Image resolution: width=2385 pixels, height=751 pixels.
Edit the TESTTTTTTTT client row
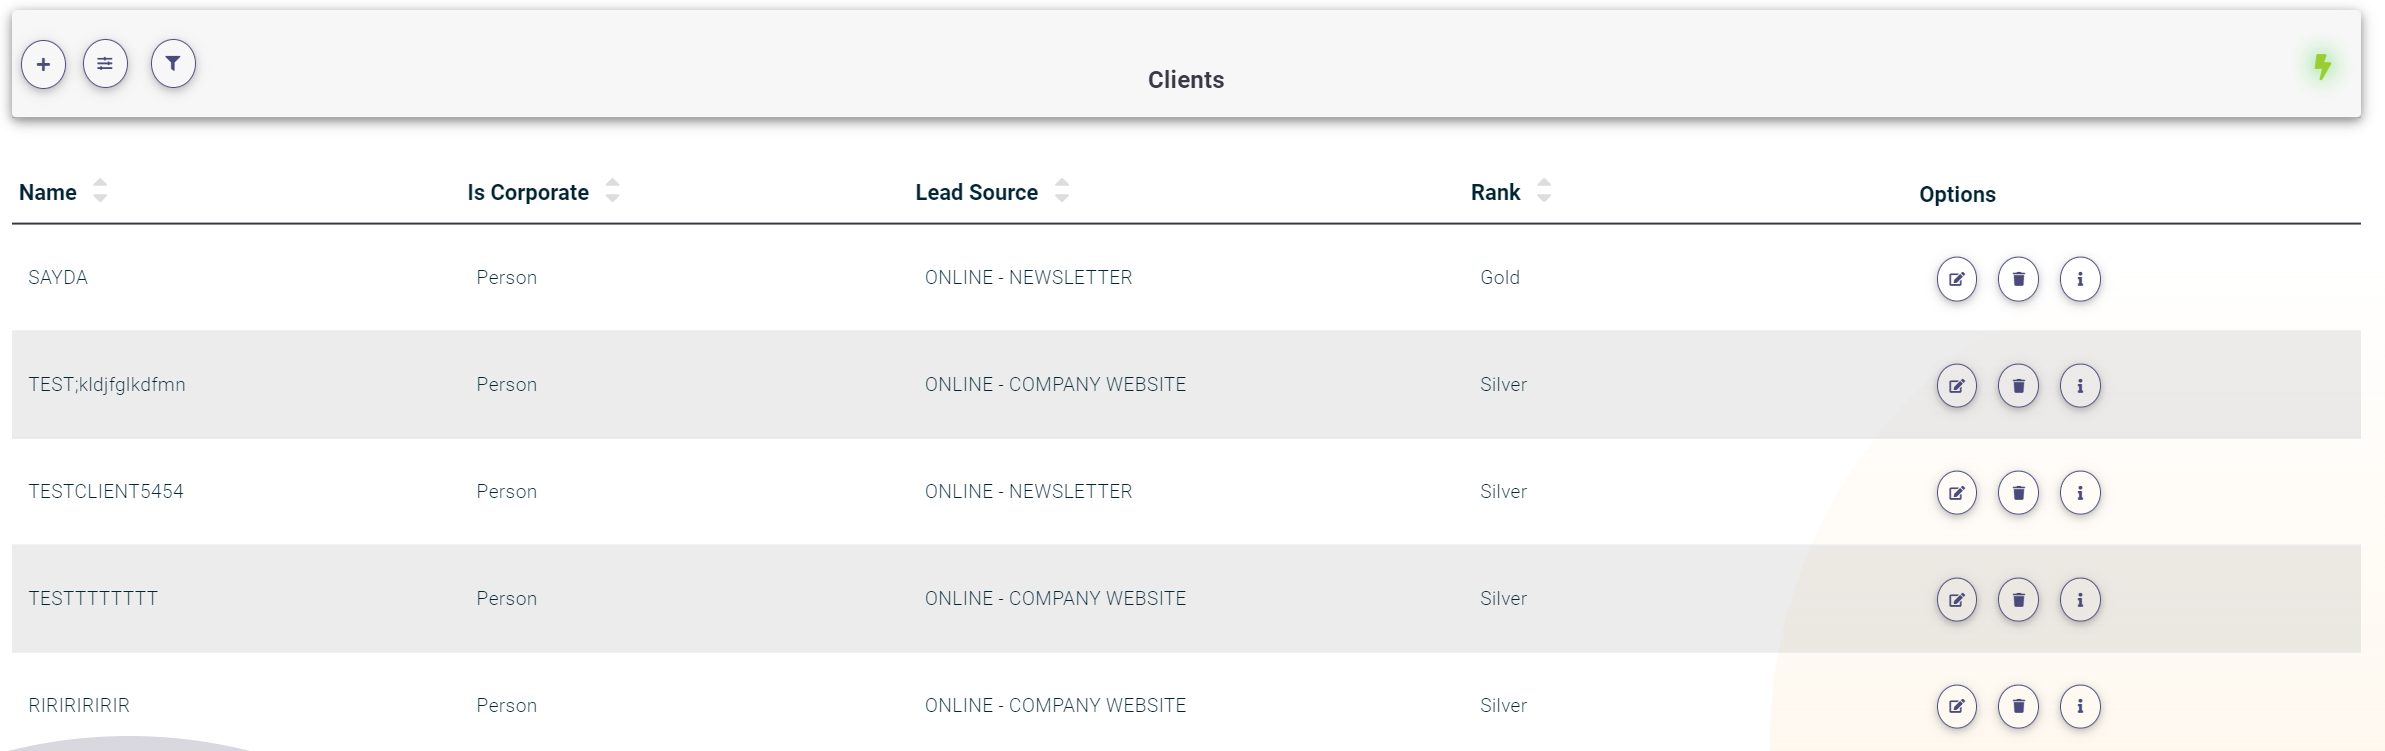tap(1956, 600)
